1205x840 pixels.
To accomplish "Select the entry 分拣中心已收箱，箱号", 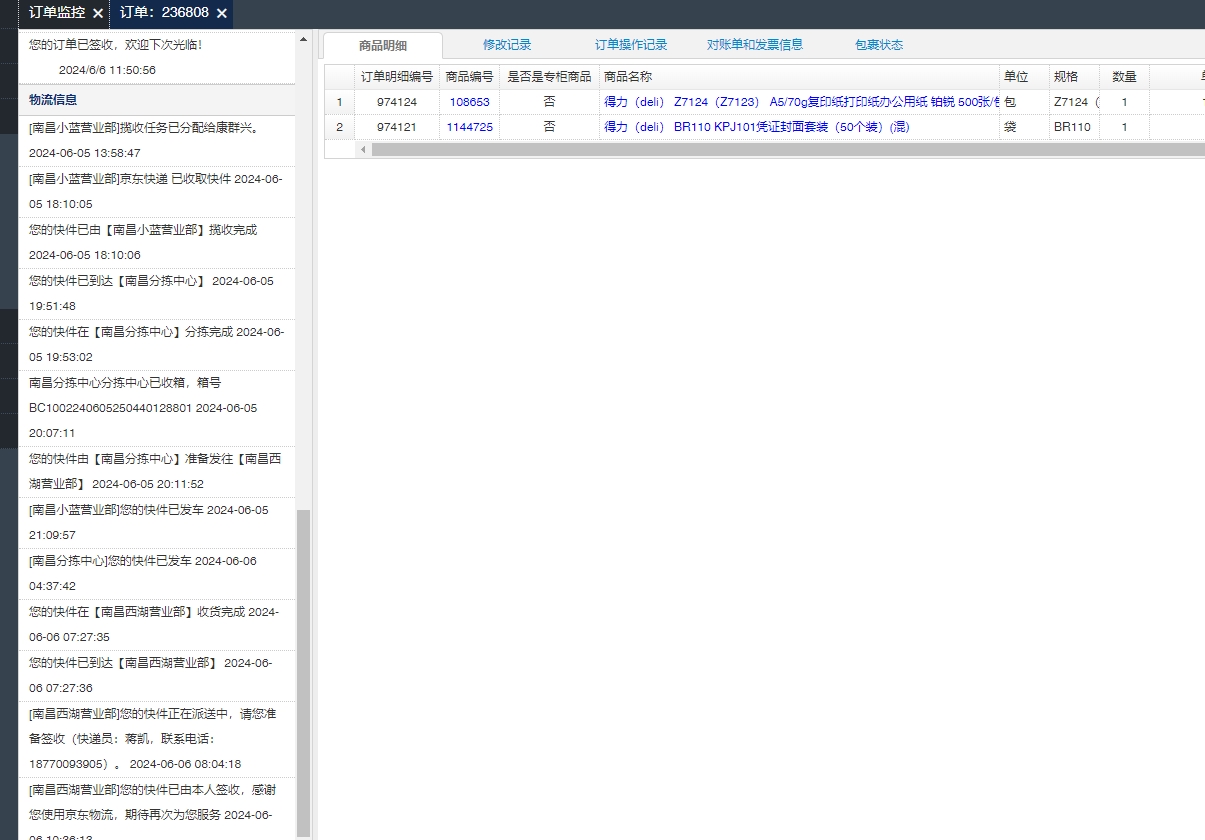I will tap(157, 408).
